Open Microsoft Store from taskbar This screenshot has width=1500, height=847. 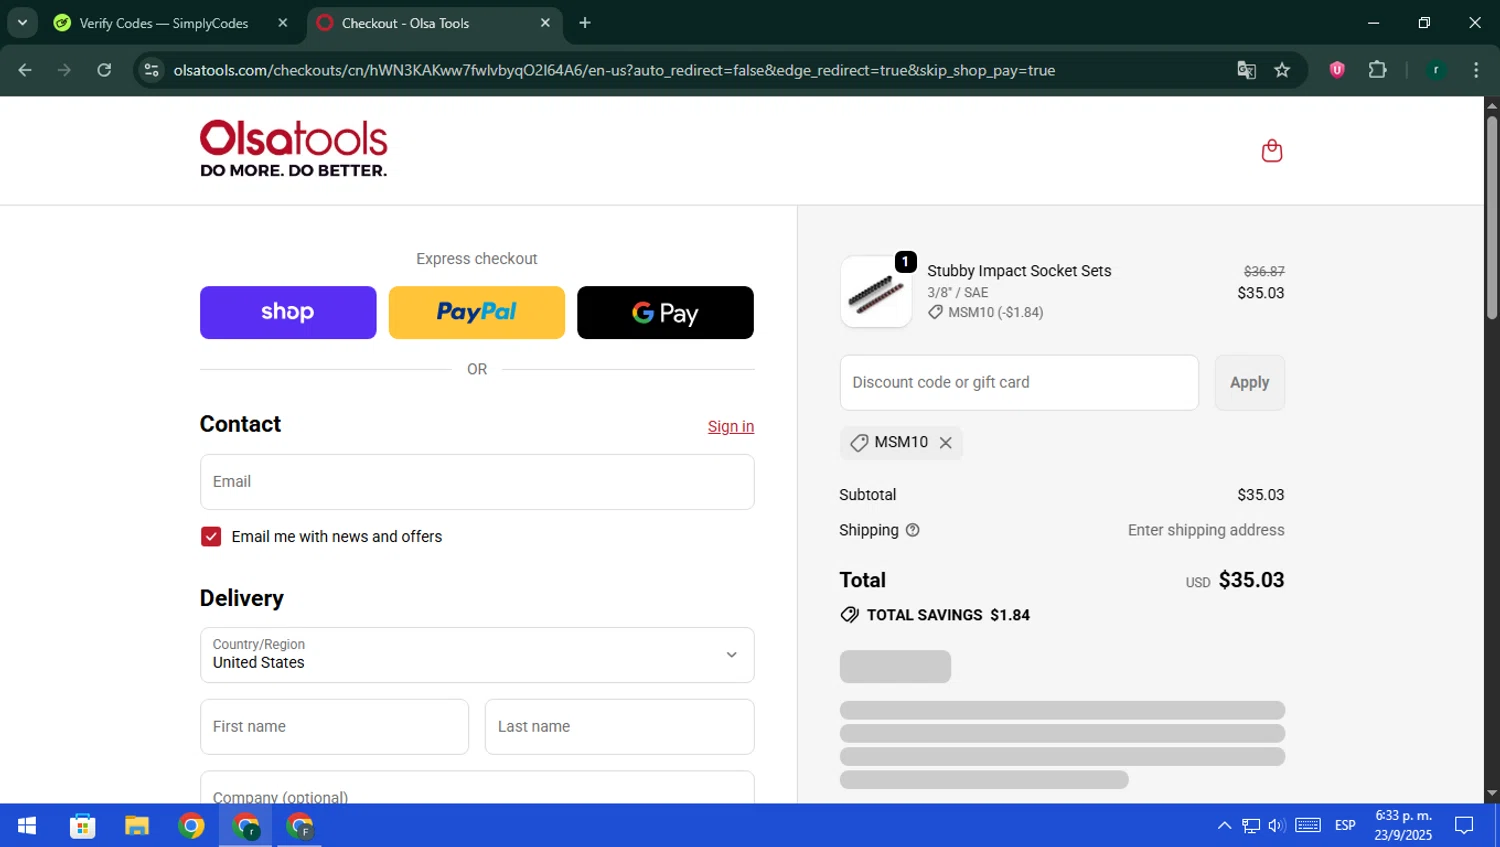[x=82, y=826]
